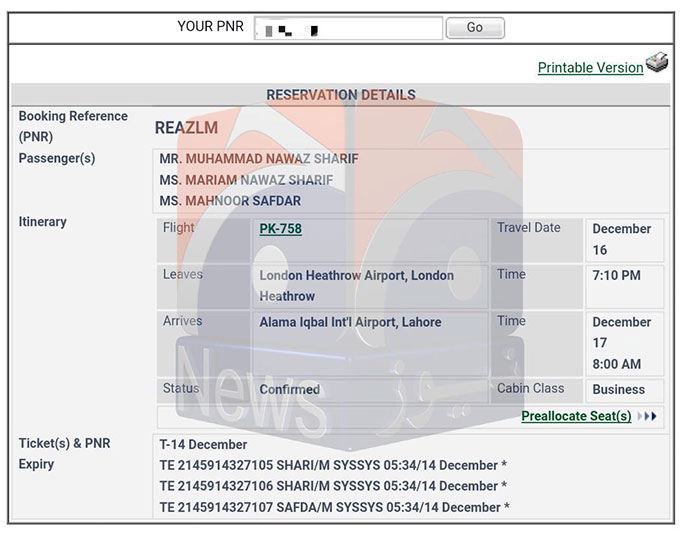Click the Flight label cell

[x=203, y=240]
